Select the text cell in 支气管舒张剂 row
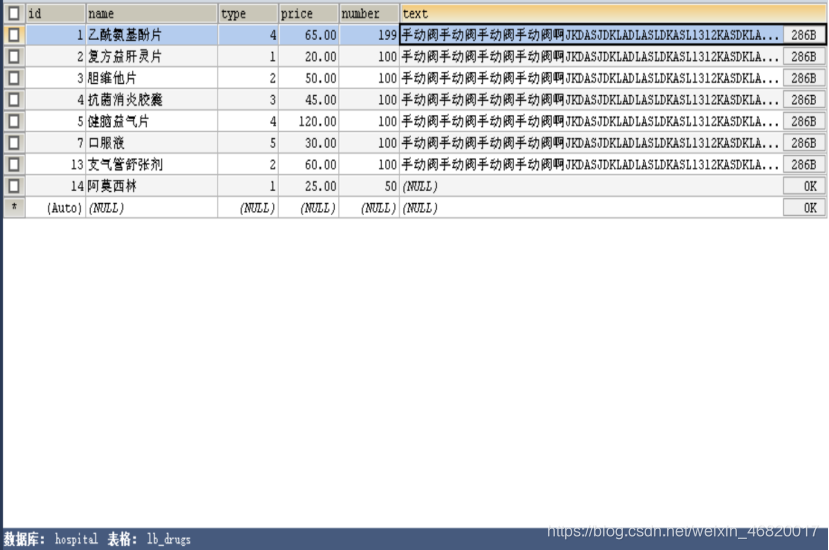The image size is (829, 550). point(591,164)
